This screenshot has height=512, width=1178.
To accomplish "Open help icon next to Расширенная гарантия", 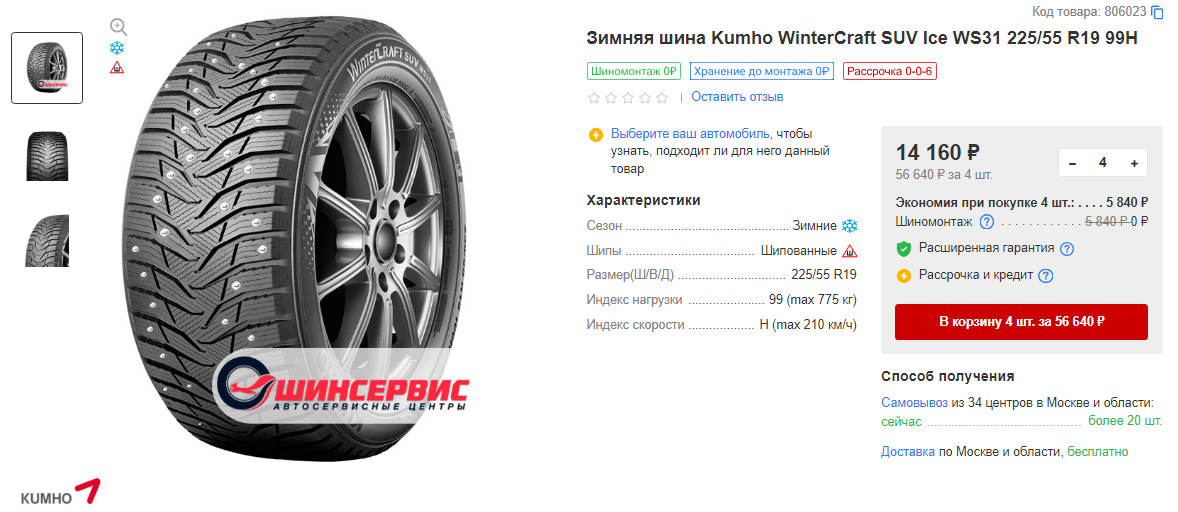I will (1066, 249).
